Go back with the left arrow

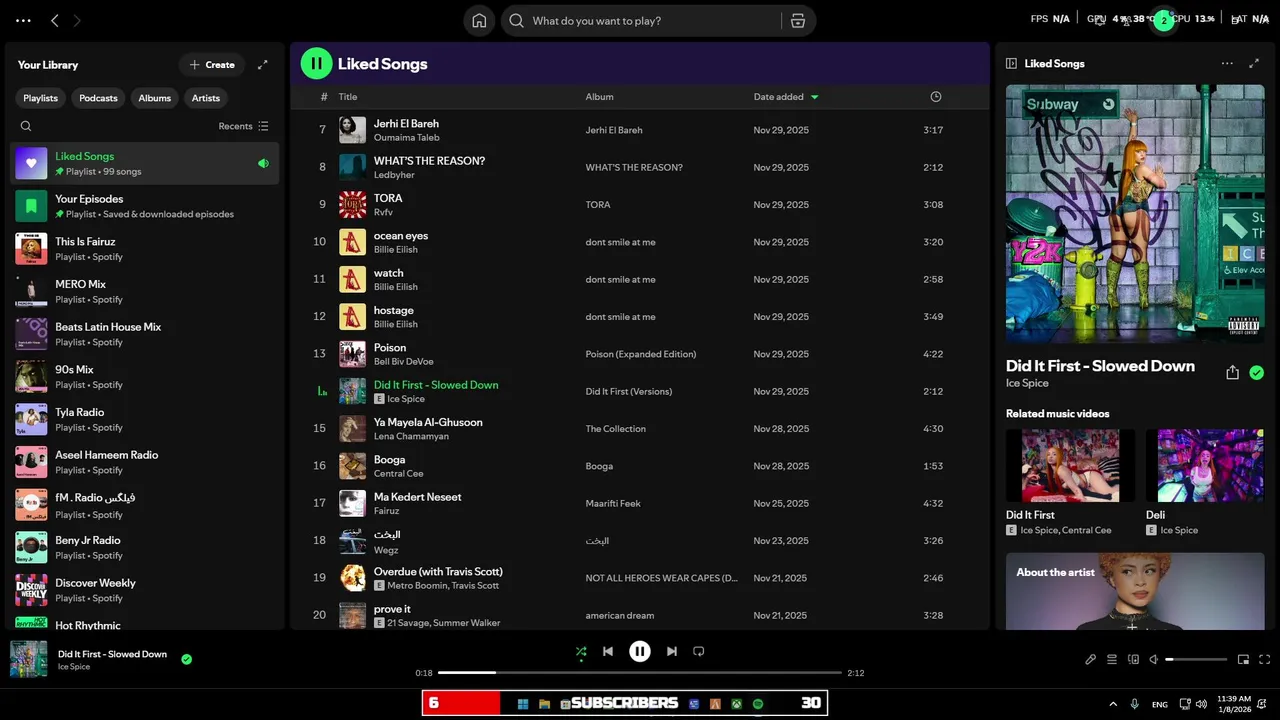coord(55,20)
